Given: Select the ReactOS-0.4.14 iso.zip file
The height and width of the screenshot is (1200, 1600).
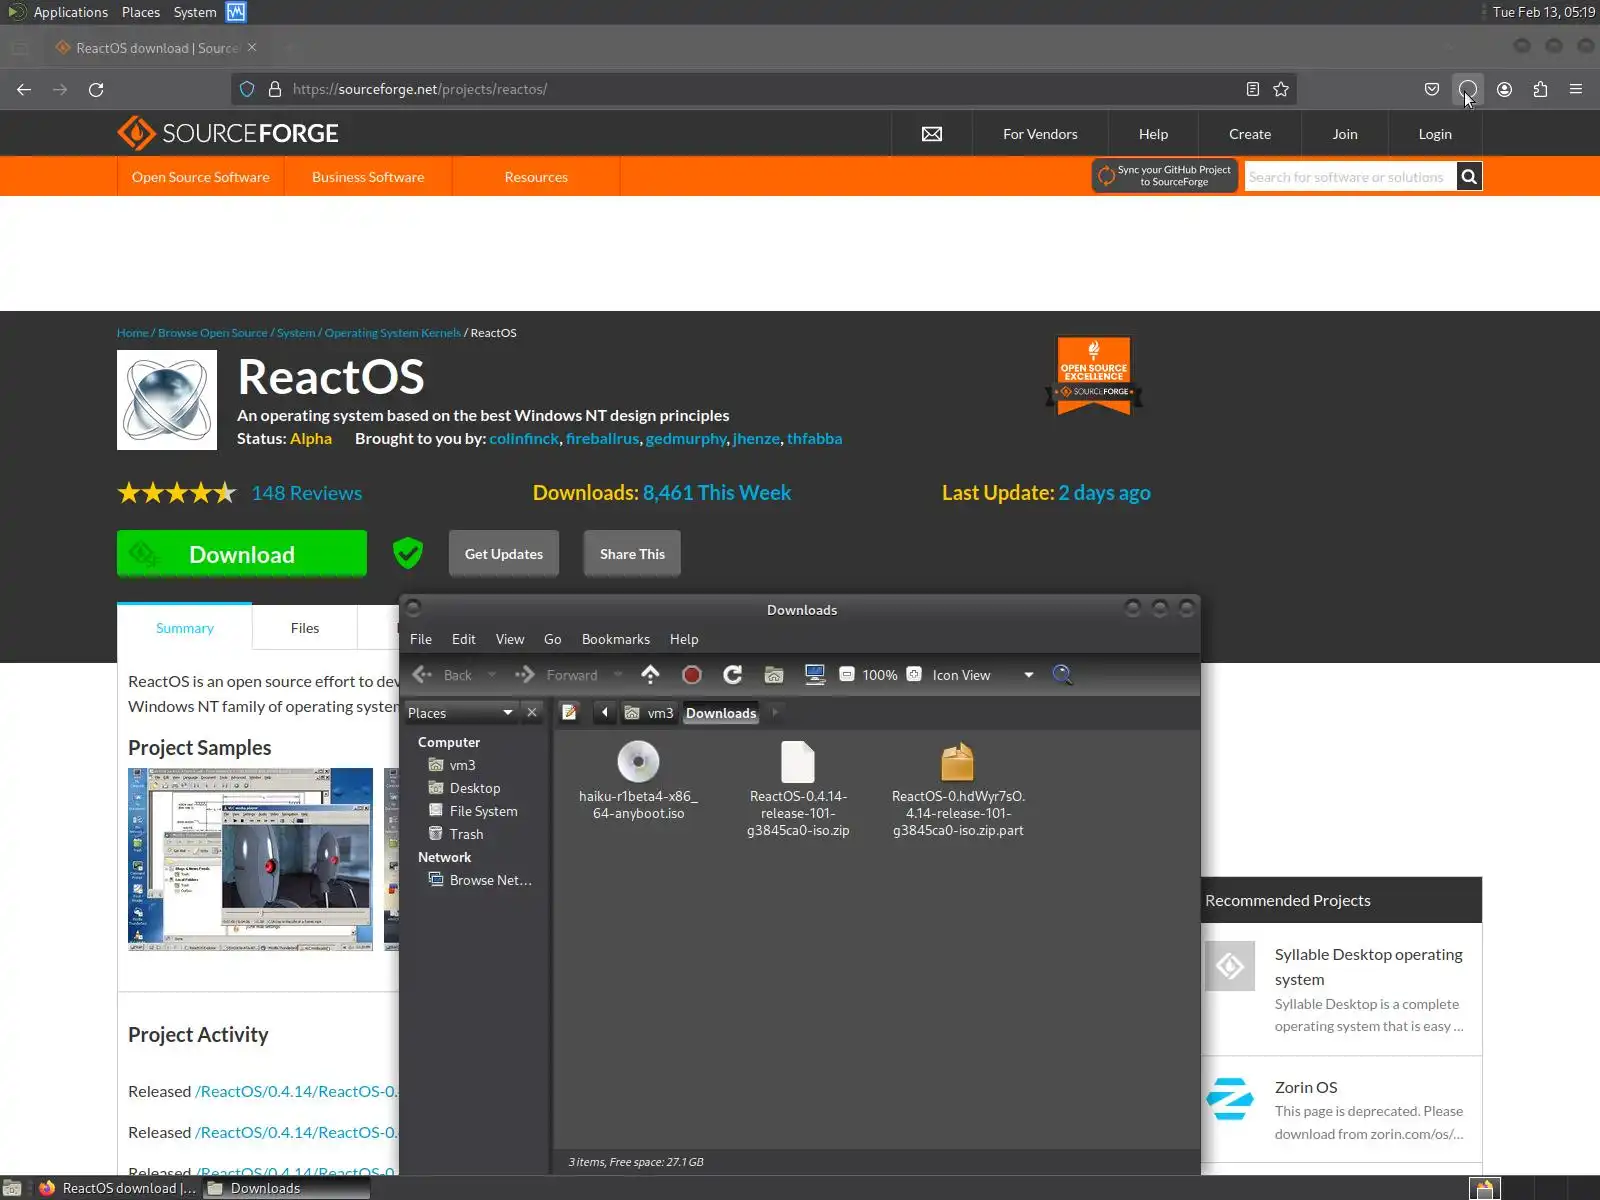Looking at the screenshot, I should 798,789.
